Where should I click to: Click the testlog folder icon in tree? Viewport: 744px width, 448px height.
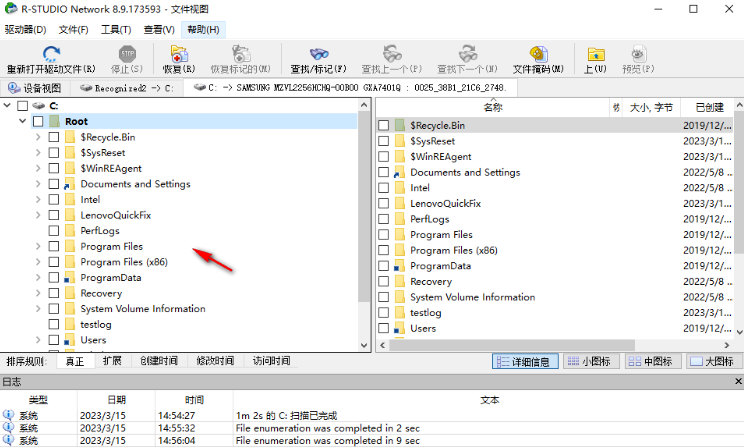coord(70,325)
